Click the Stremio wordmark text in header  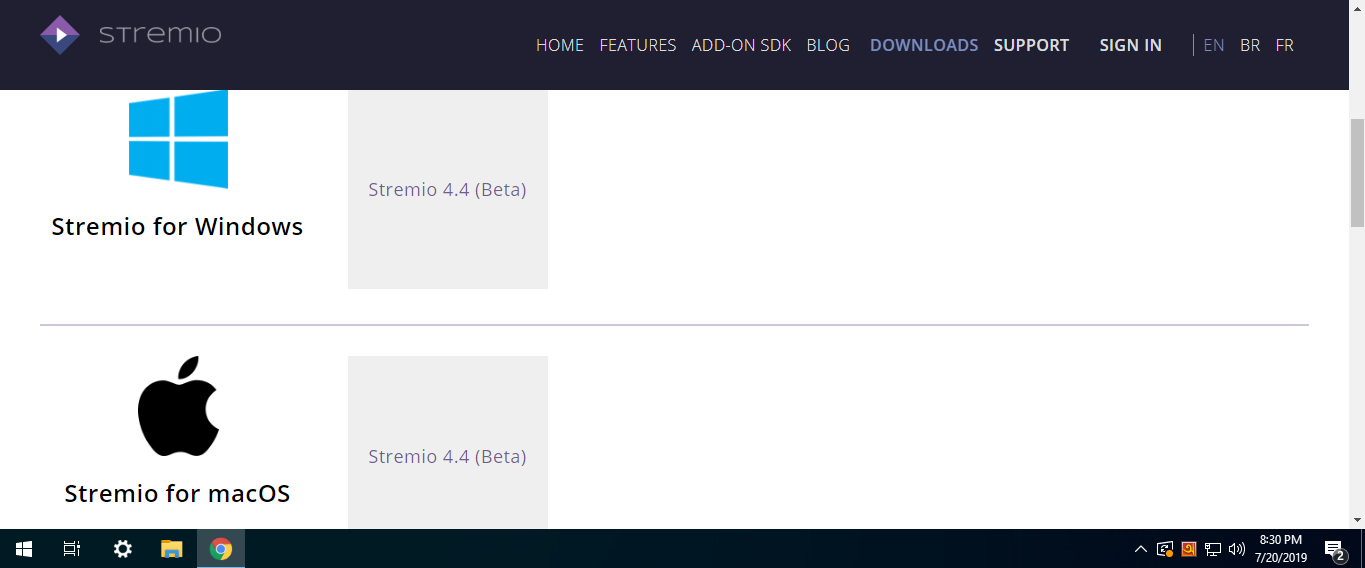(160, 35)
